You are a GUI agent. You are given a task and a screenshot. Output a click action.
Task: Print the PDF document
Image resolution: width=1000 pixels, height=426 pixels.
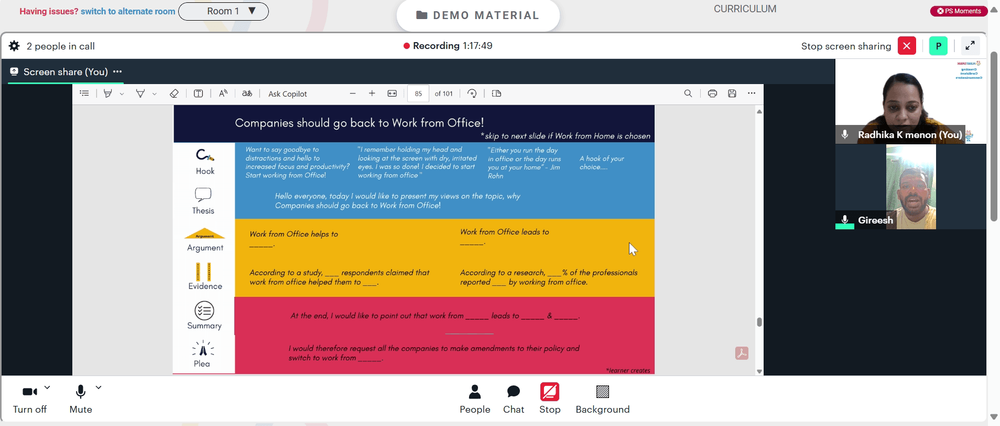tap(712, 93)
